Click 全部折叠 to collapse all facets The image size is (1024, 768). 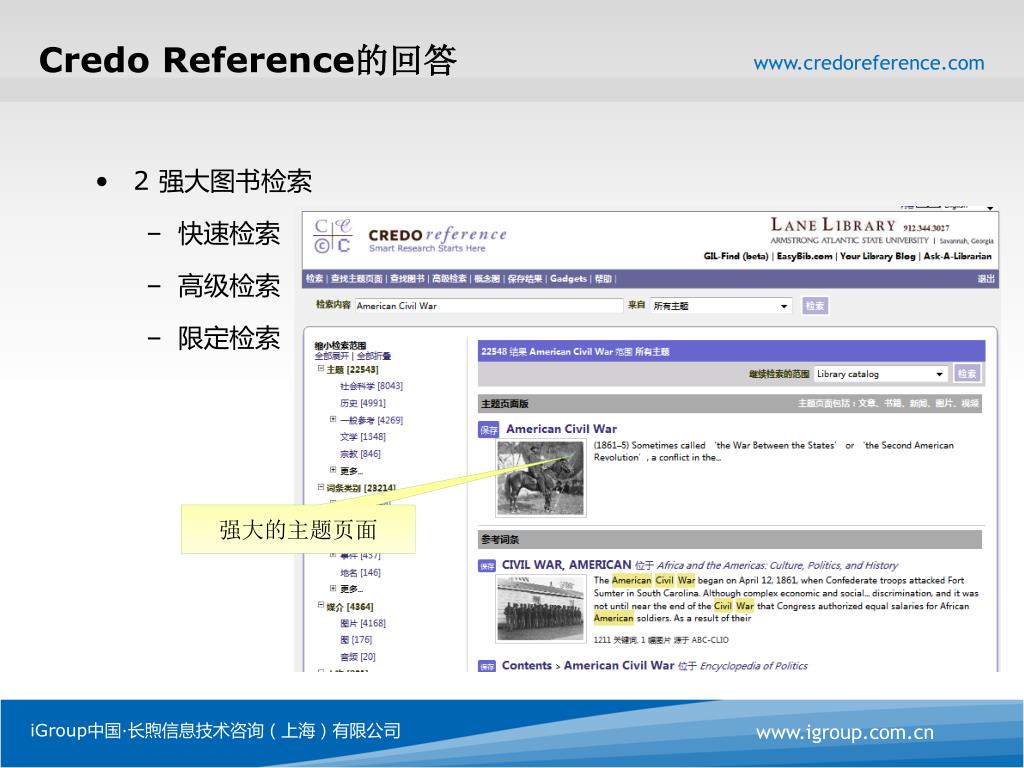pos(374,356)
